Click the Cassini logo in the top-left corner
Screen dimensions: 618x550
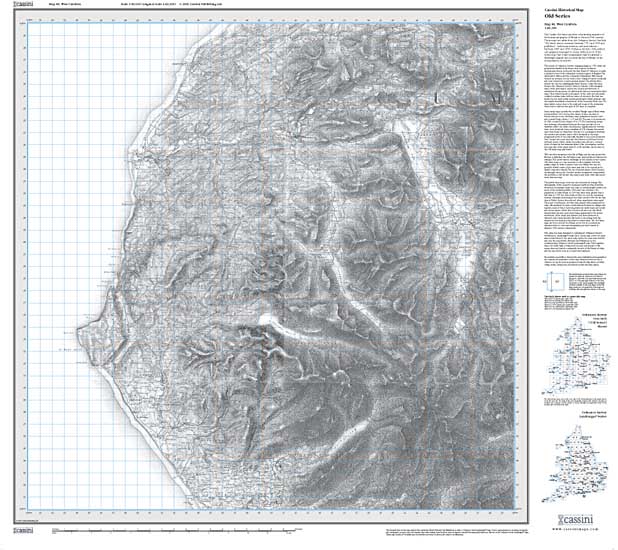click(x=12, y=9)
